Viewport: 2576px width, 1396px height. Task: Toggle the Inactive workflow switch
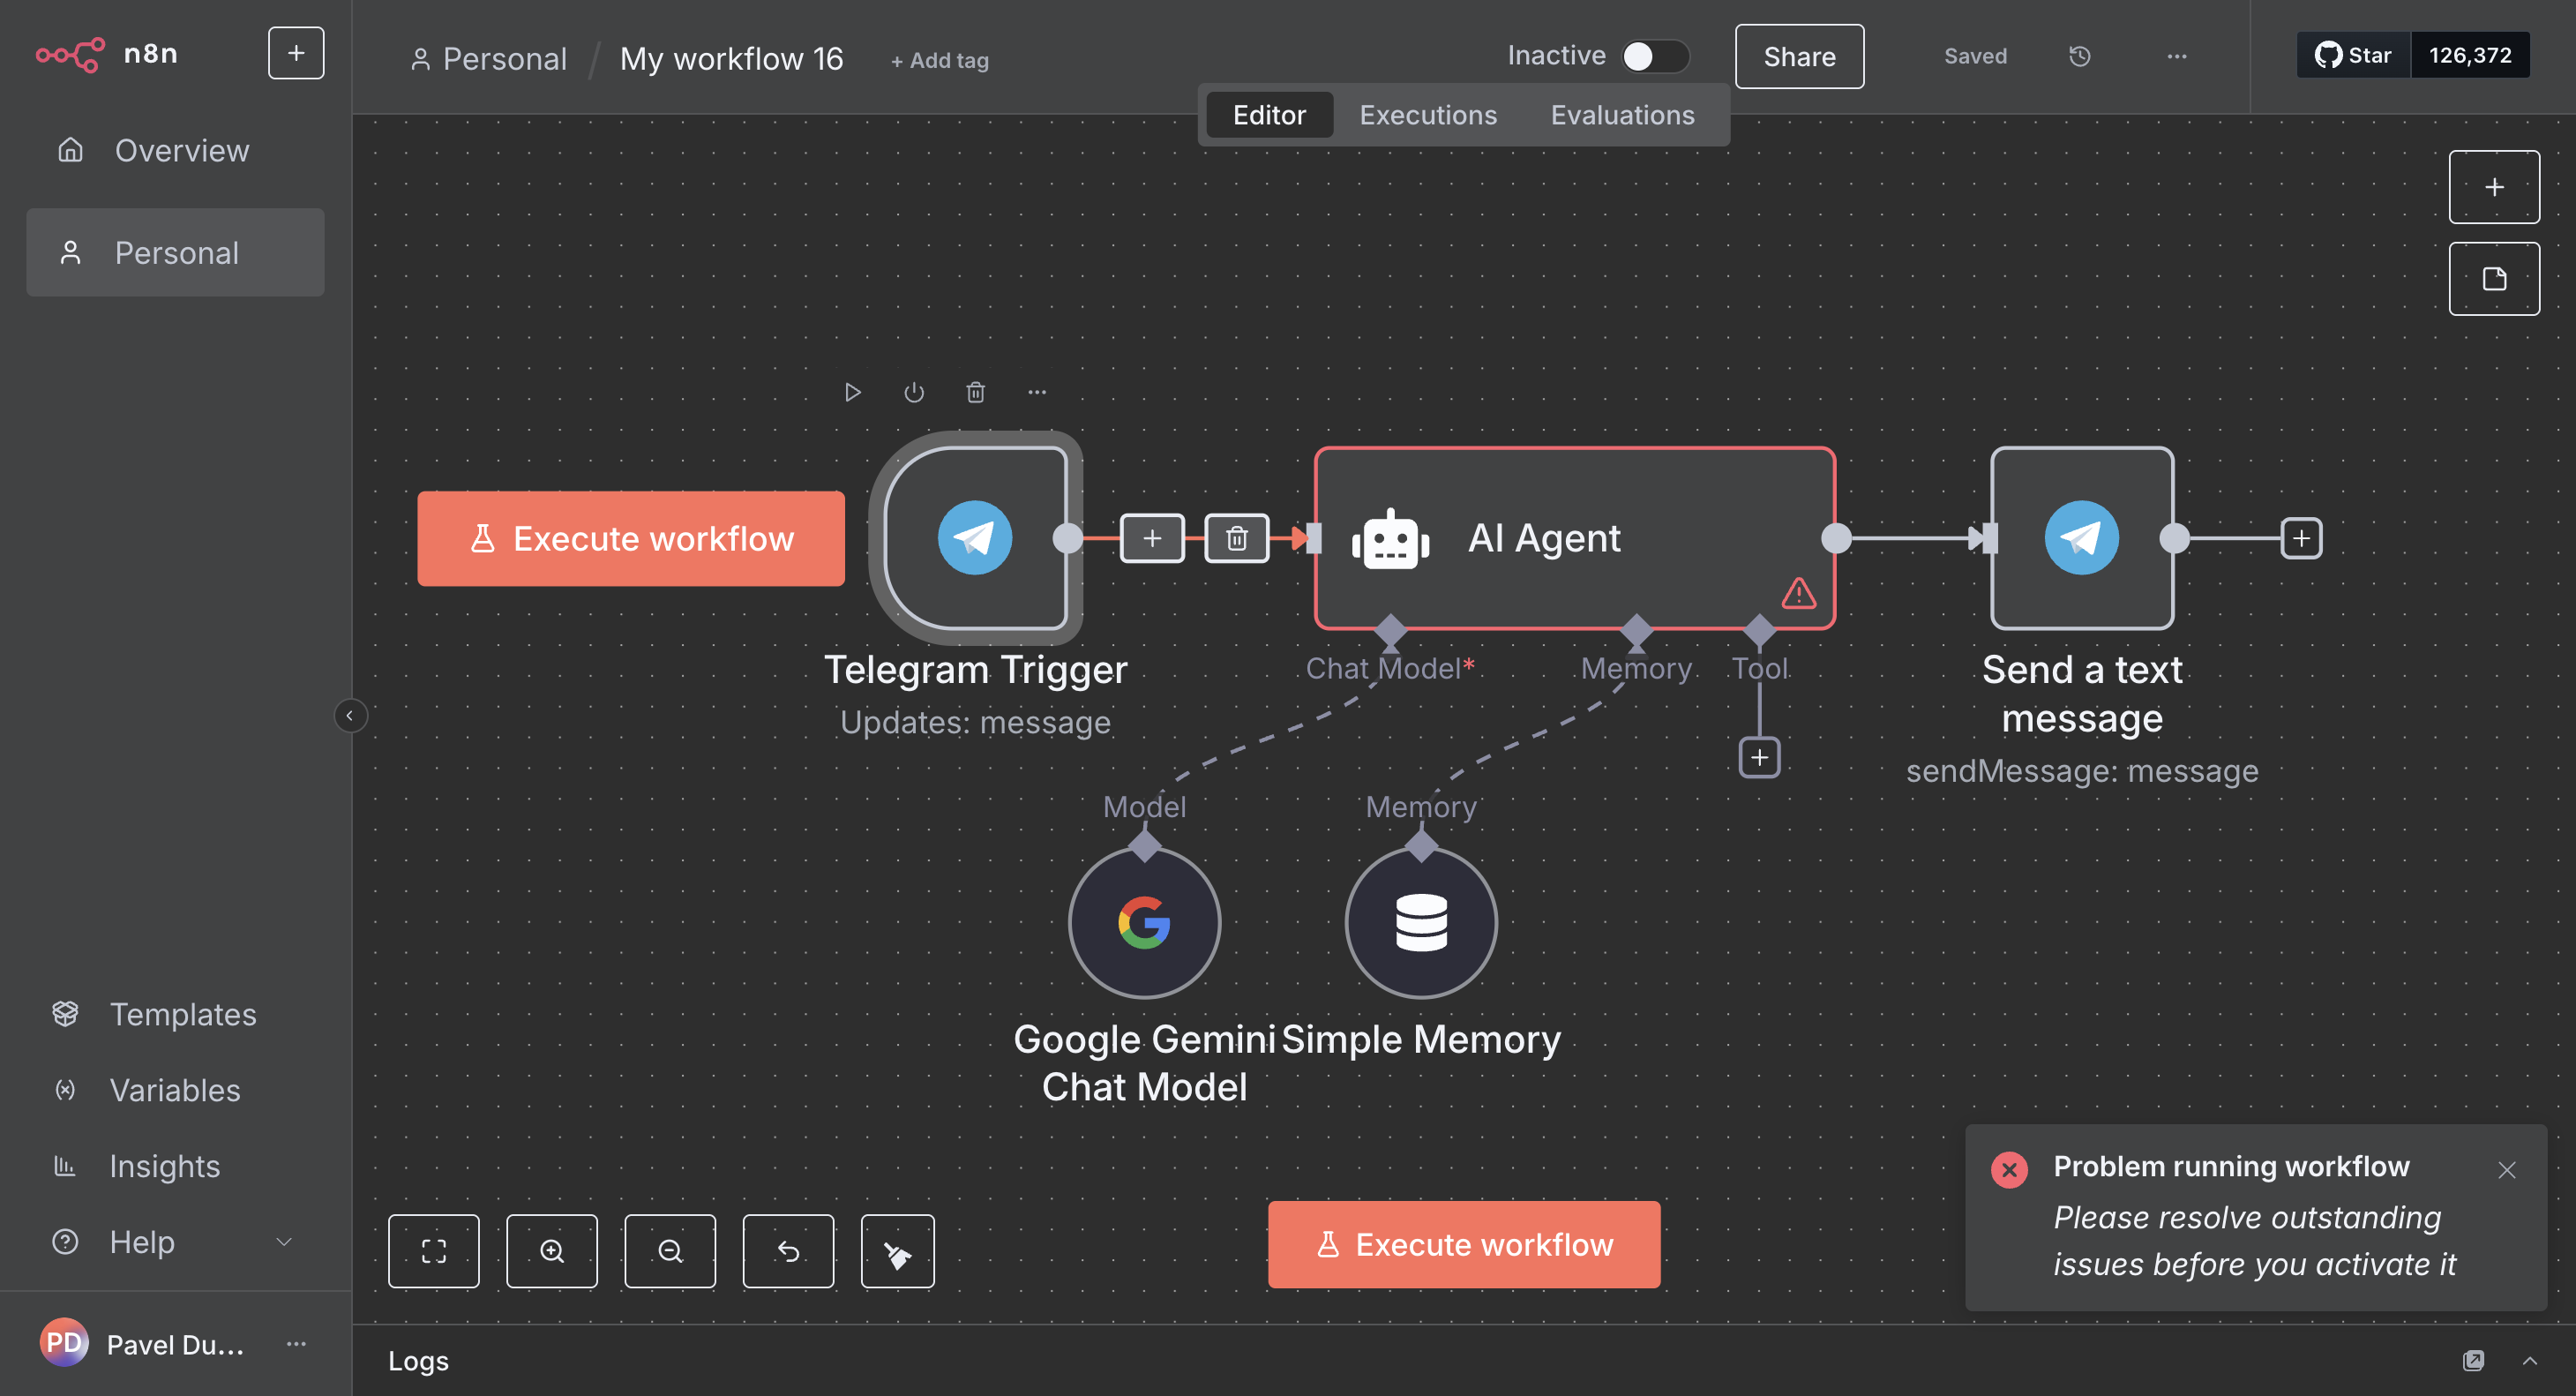tap(1654, 56)
